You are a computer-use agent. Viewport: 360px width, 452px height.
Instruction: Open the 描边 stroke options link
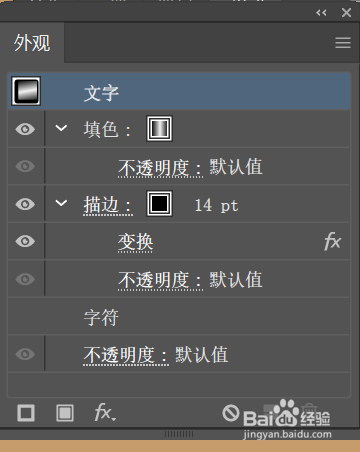tap(108, 205)
